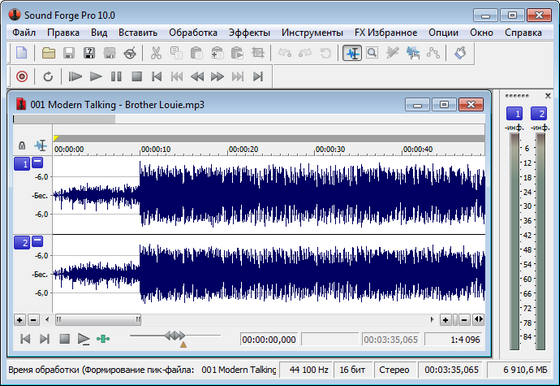Click Go to Start in data window transport
Screen dimensions: 560x386
(25, 339)
